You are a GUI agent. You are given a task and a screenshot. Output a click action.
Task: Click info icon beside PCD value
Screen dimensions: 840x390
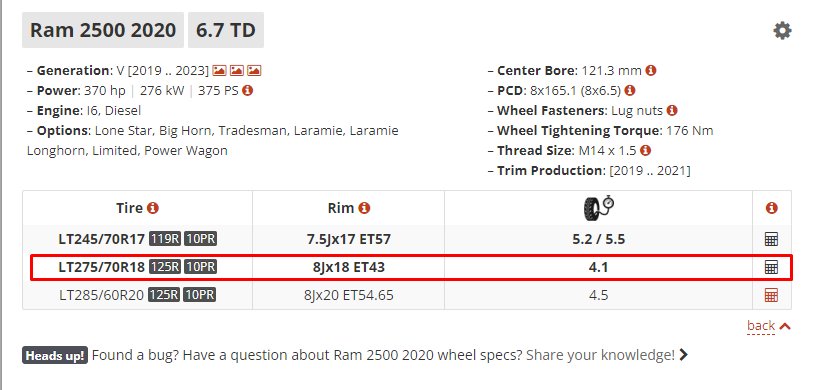click(630, 91)
